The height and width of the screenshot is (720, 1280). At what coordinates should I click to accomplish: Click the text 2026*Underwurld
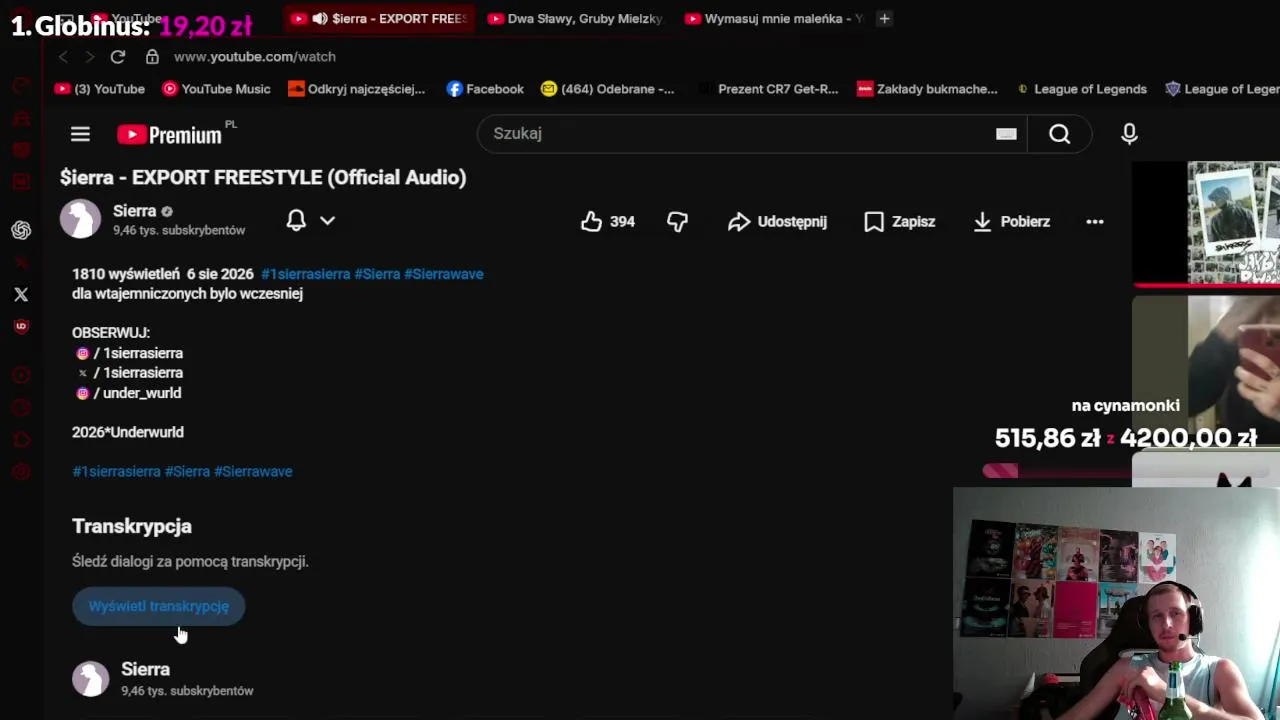(x=128, y=432)
